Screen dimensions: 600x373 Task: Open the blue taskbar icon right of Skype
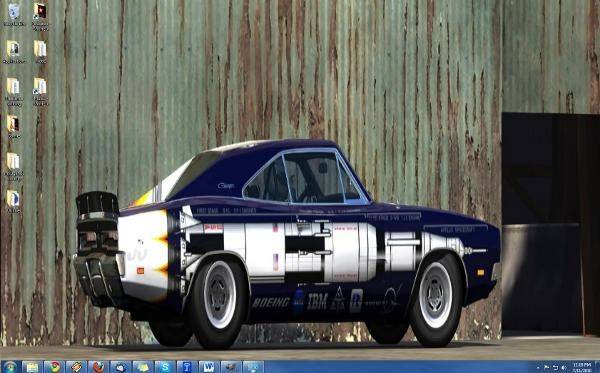pos(187,367)
